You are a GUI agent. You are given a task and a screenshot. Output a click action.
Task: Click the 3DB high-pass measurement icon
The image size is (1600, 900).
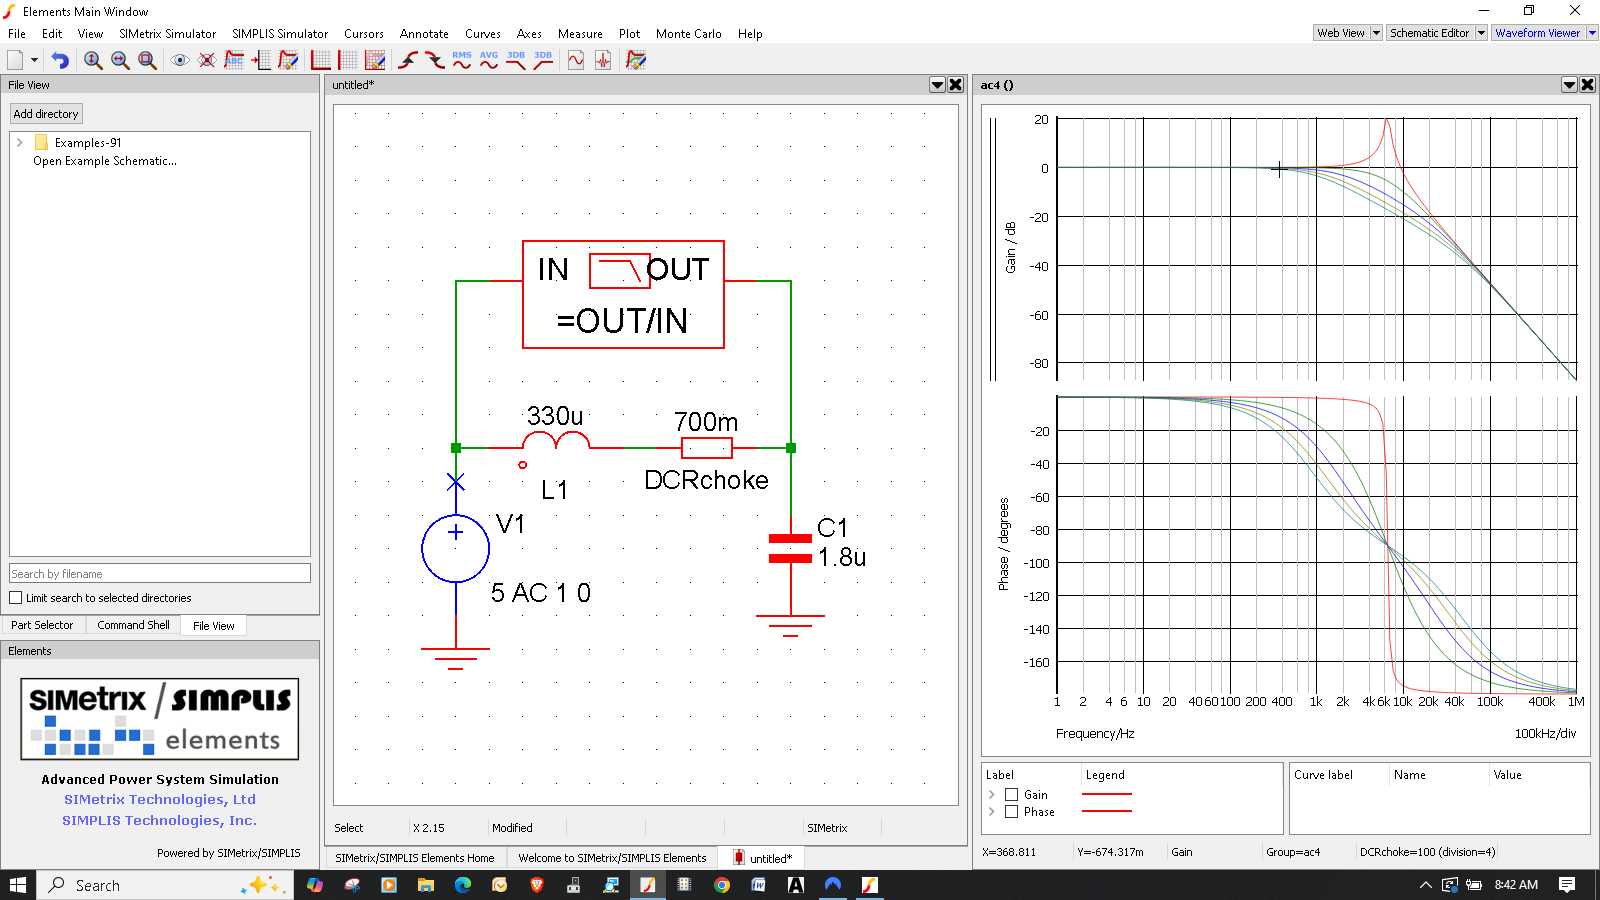coord(543,60)
